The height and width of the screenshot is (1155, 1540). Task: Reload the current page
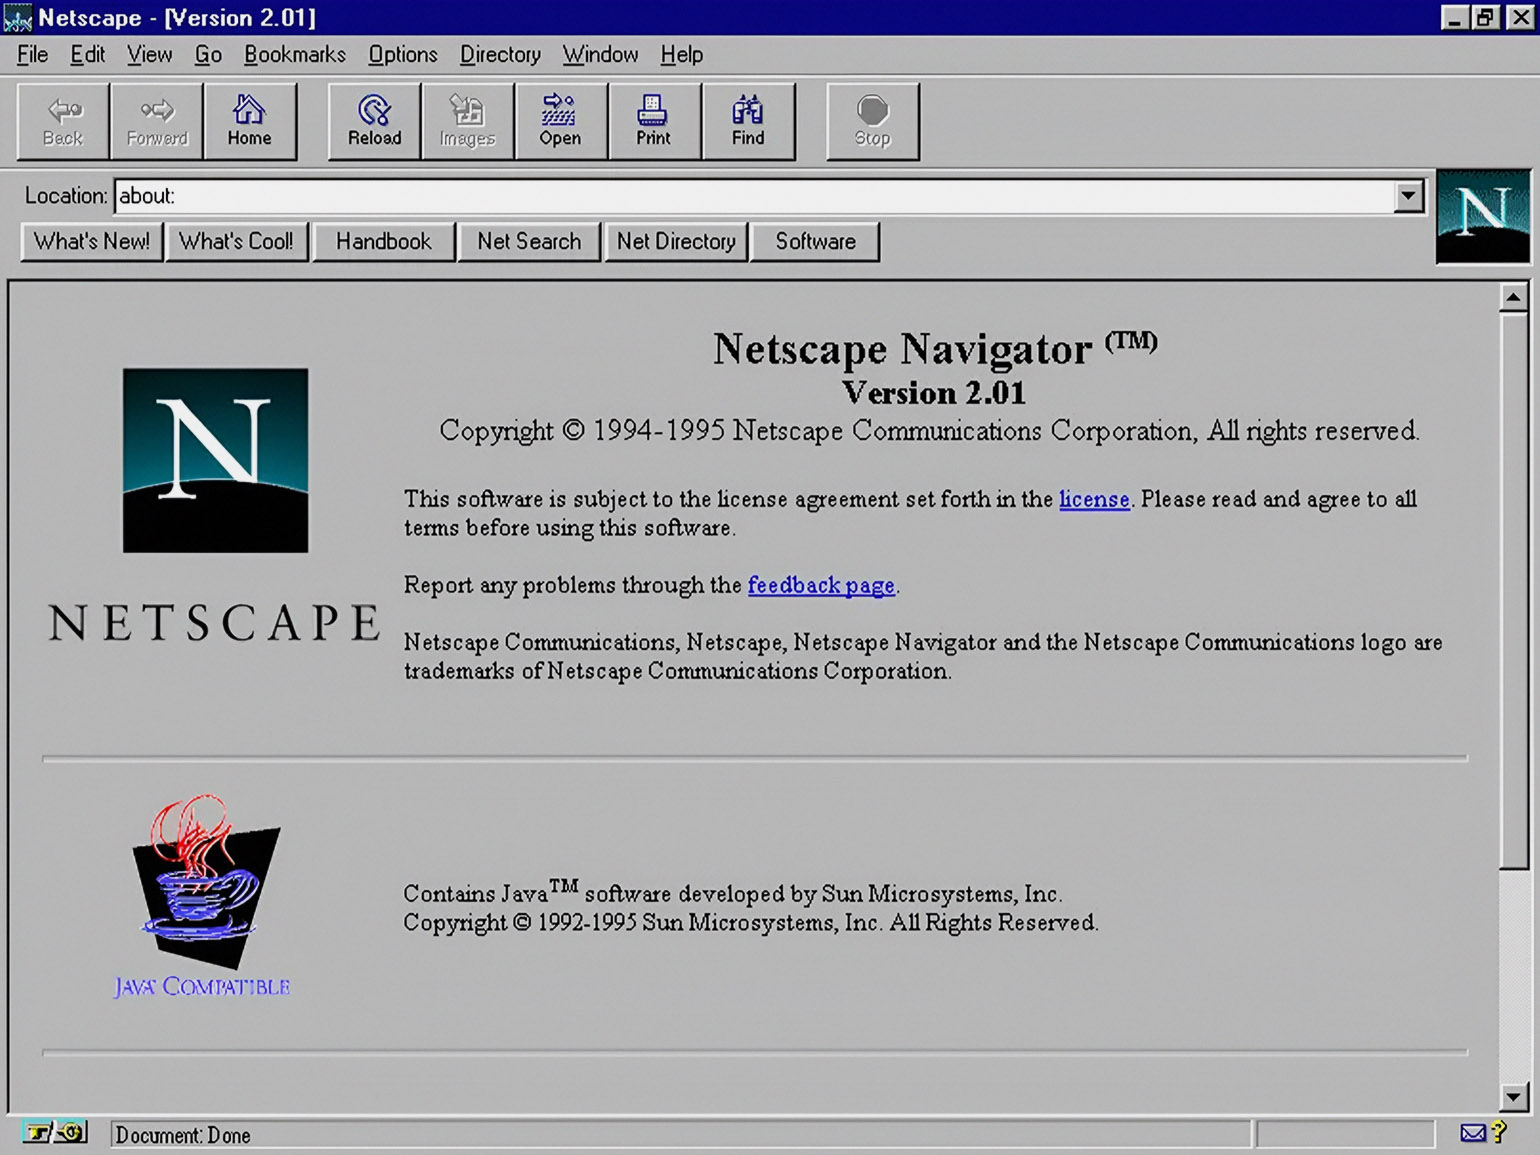[375, 122]
